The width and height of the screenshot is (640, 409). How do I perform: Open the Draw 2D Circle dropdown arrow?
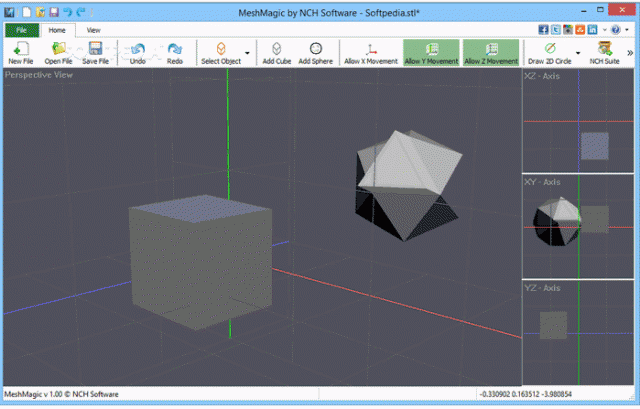[x=579, y=53]
